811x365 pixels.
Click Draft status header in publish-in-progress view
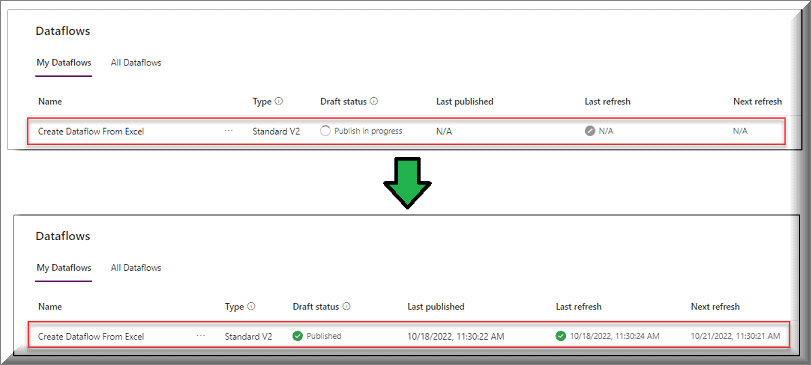tap(343, 102)
